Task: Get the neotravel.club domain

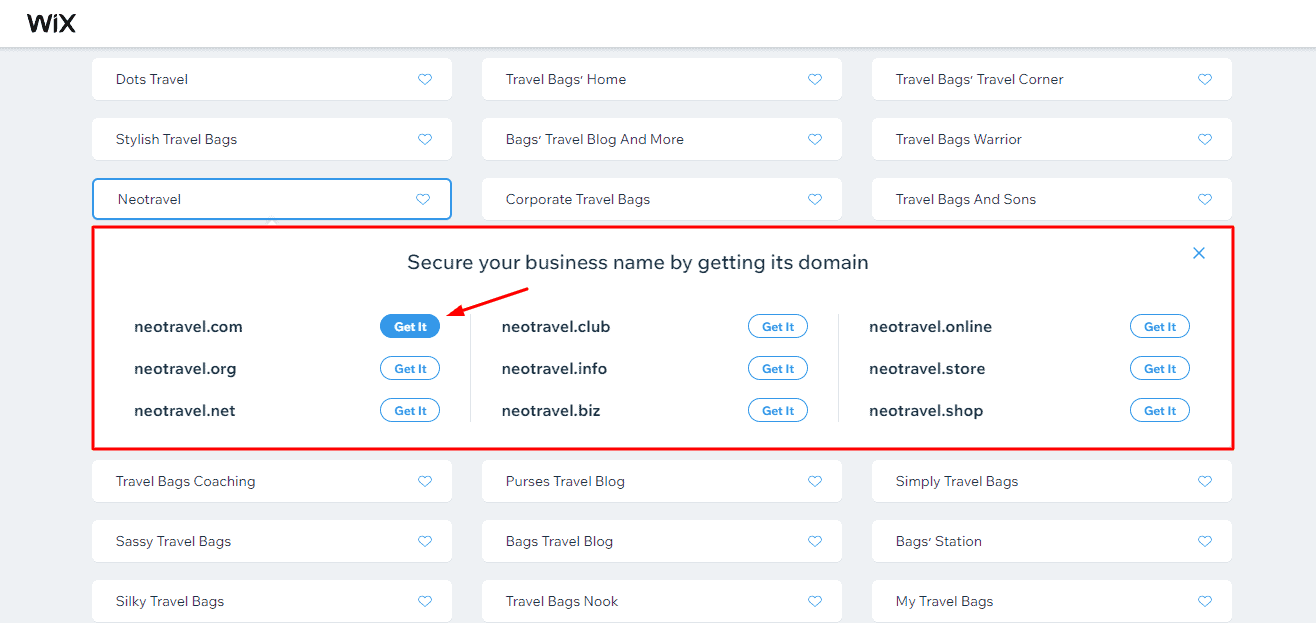Action: [x=778, y=327]
